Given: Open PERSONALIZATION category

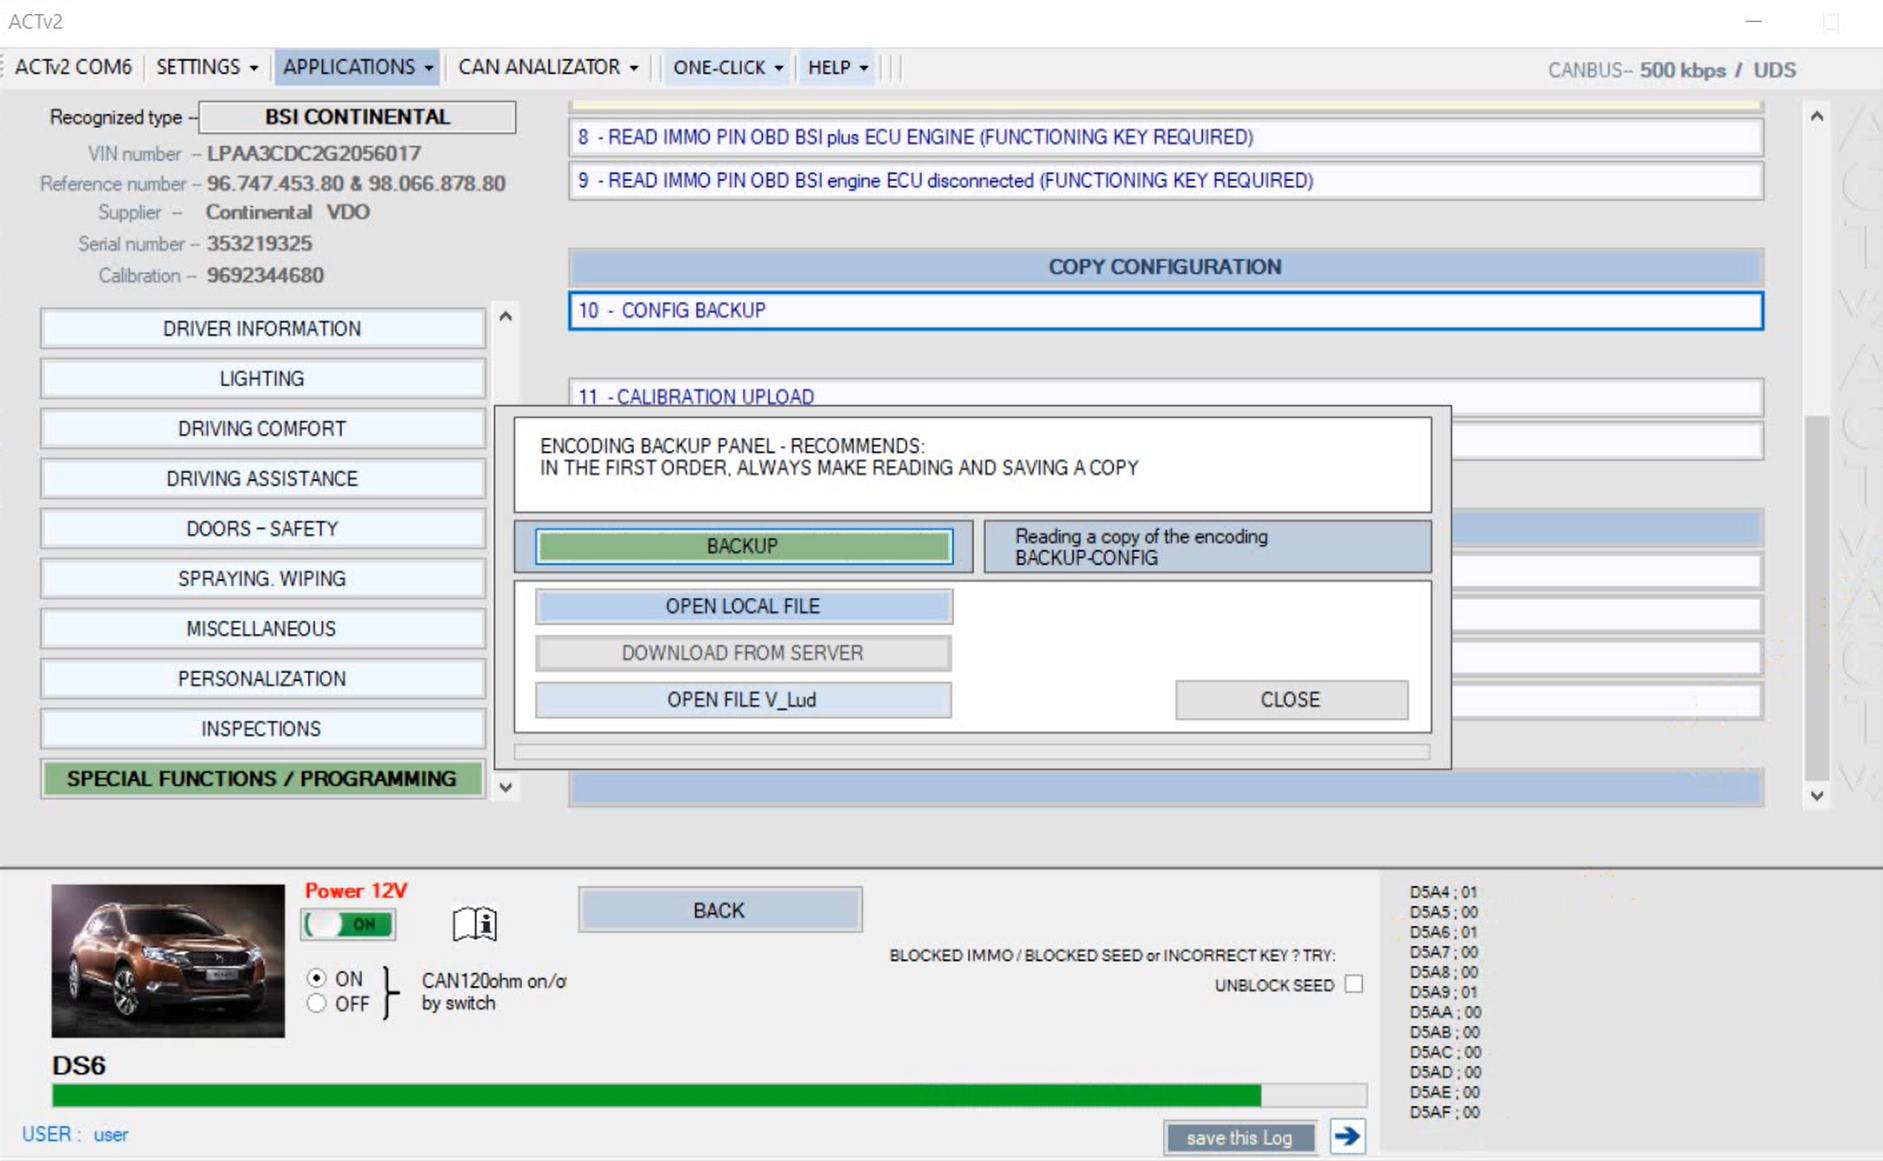Looking at the screenshot, I should pyautogui.click(x=262, y=679).
